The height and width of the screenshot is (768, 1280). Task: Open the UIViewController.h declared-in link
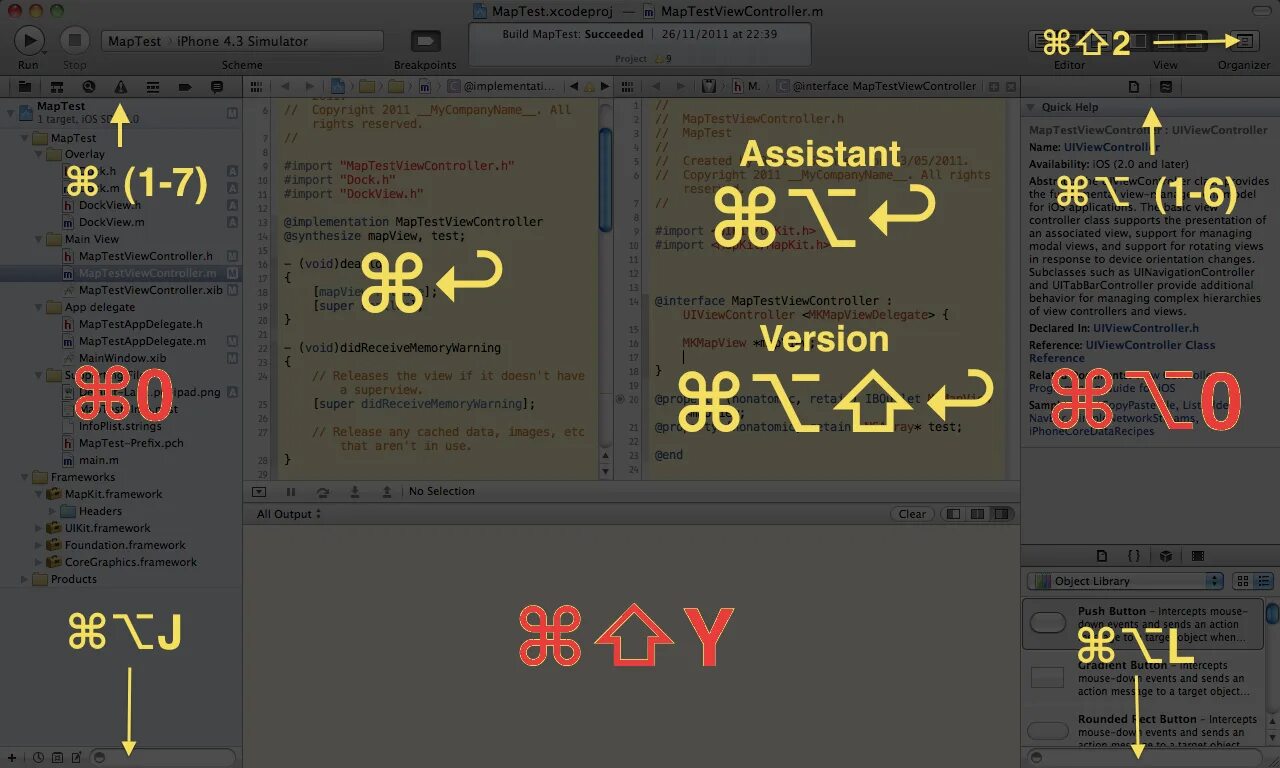coord(1146,328)
